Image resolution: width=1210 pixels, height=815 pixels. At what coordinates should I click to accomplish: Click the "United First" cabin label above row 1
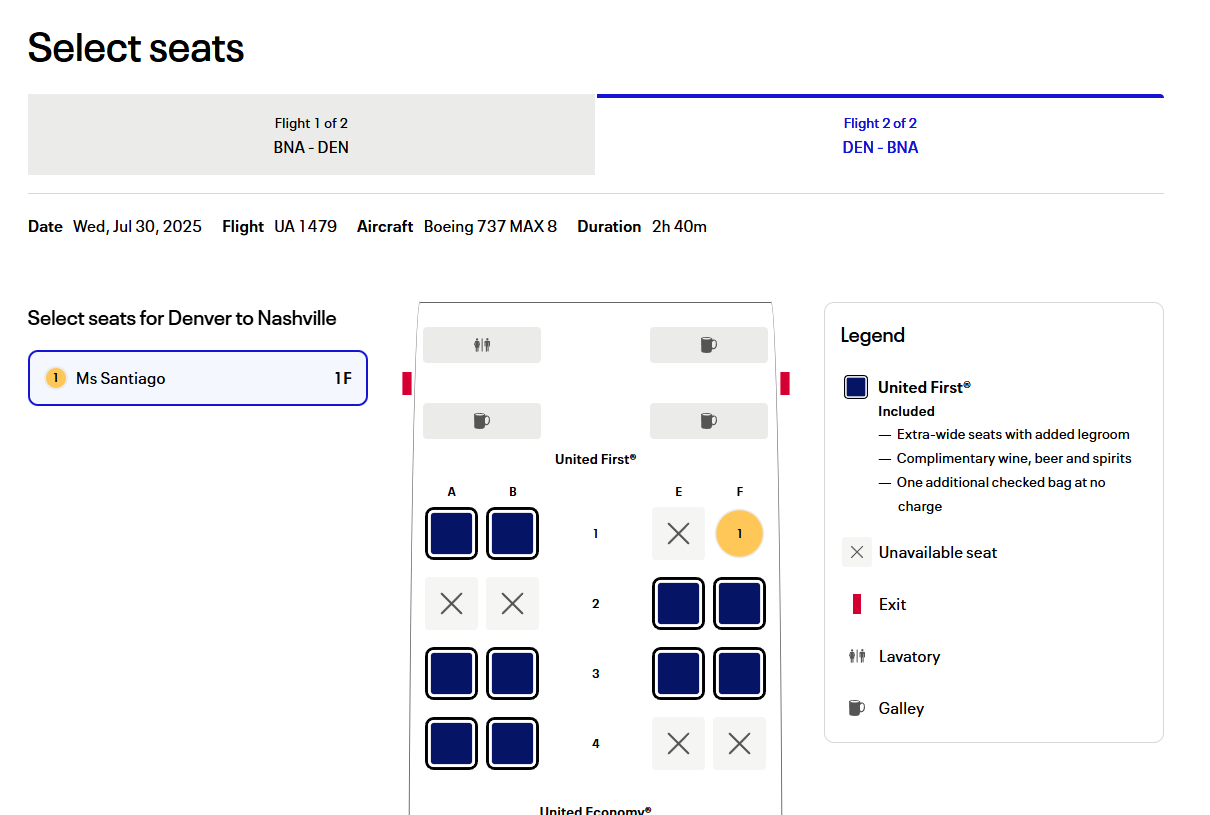(x=596, y=459)
